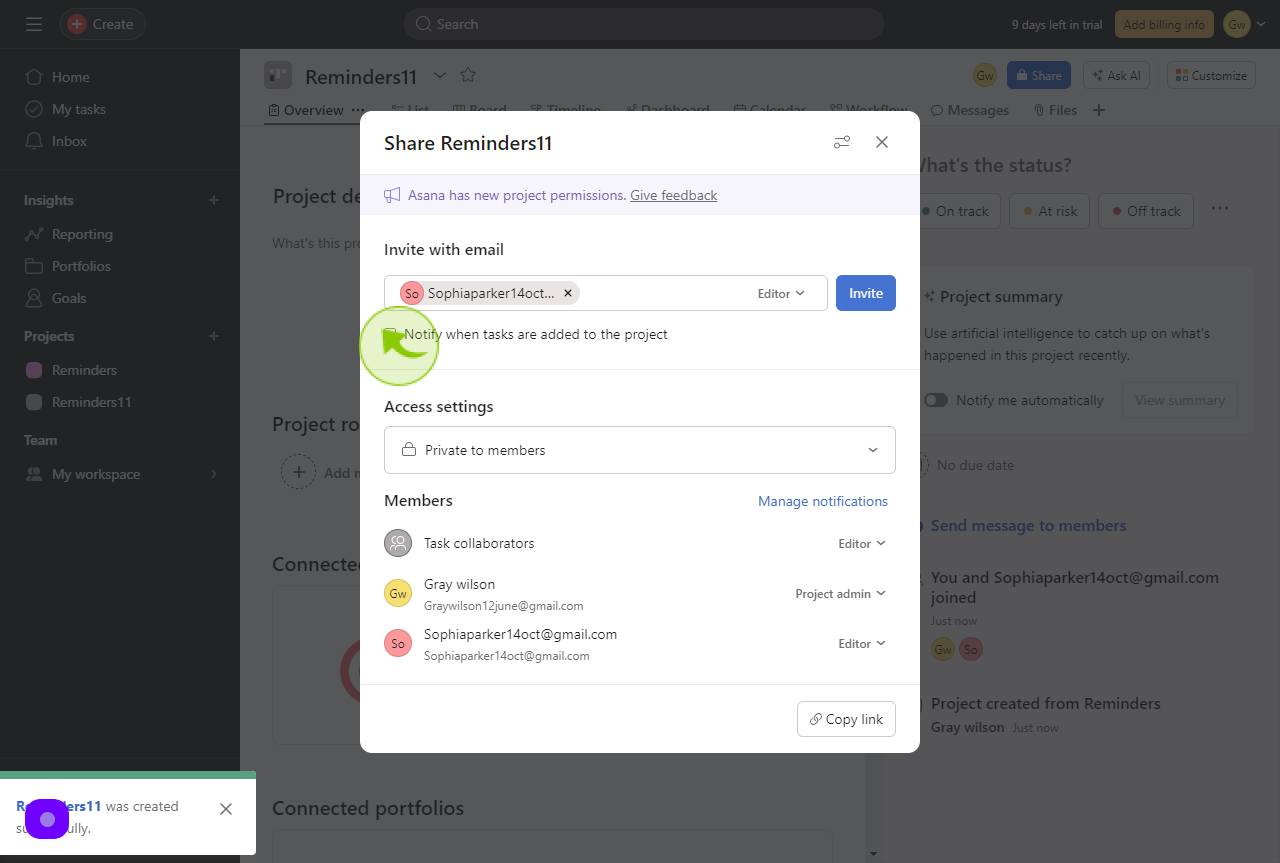Open the Customize panel

1211,75
